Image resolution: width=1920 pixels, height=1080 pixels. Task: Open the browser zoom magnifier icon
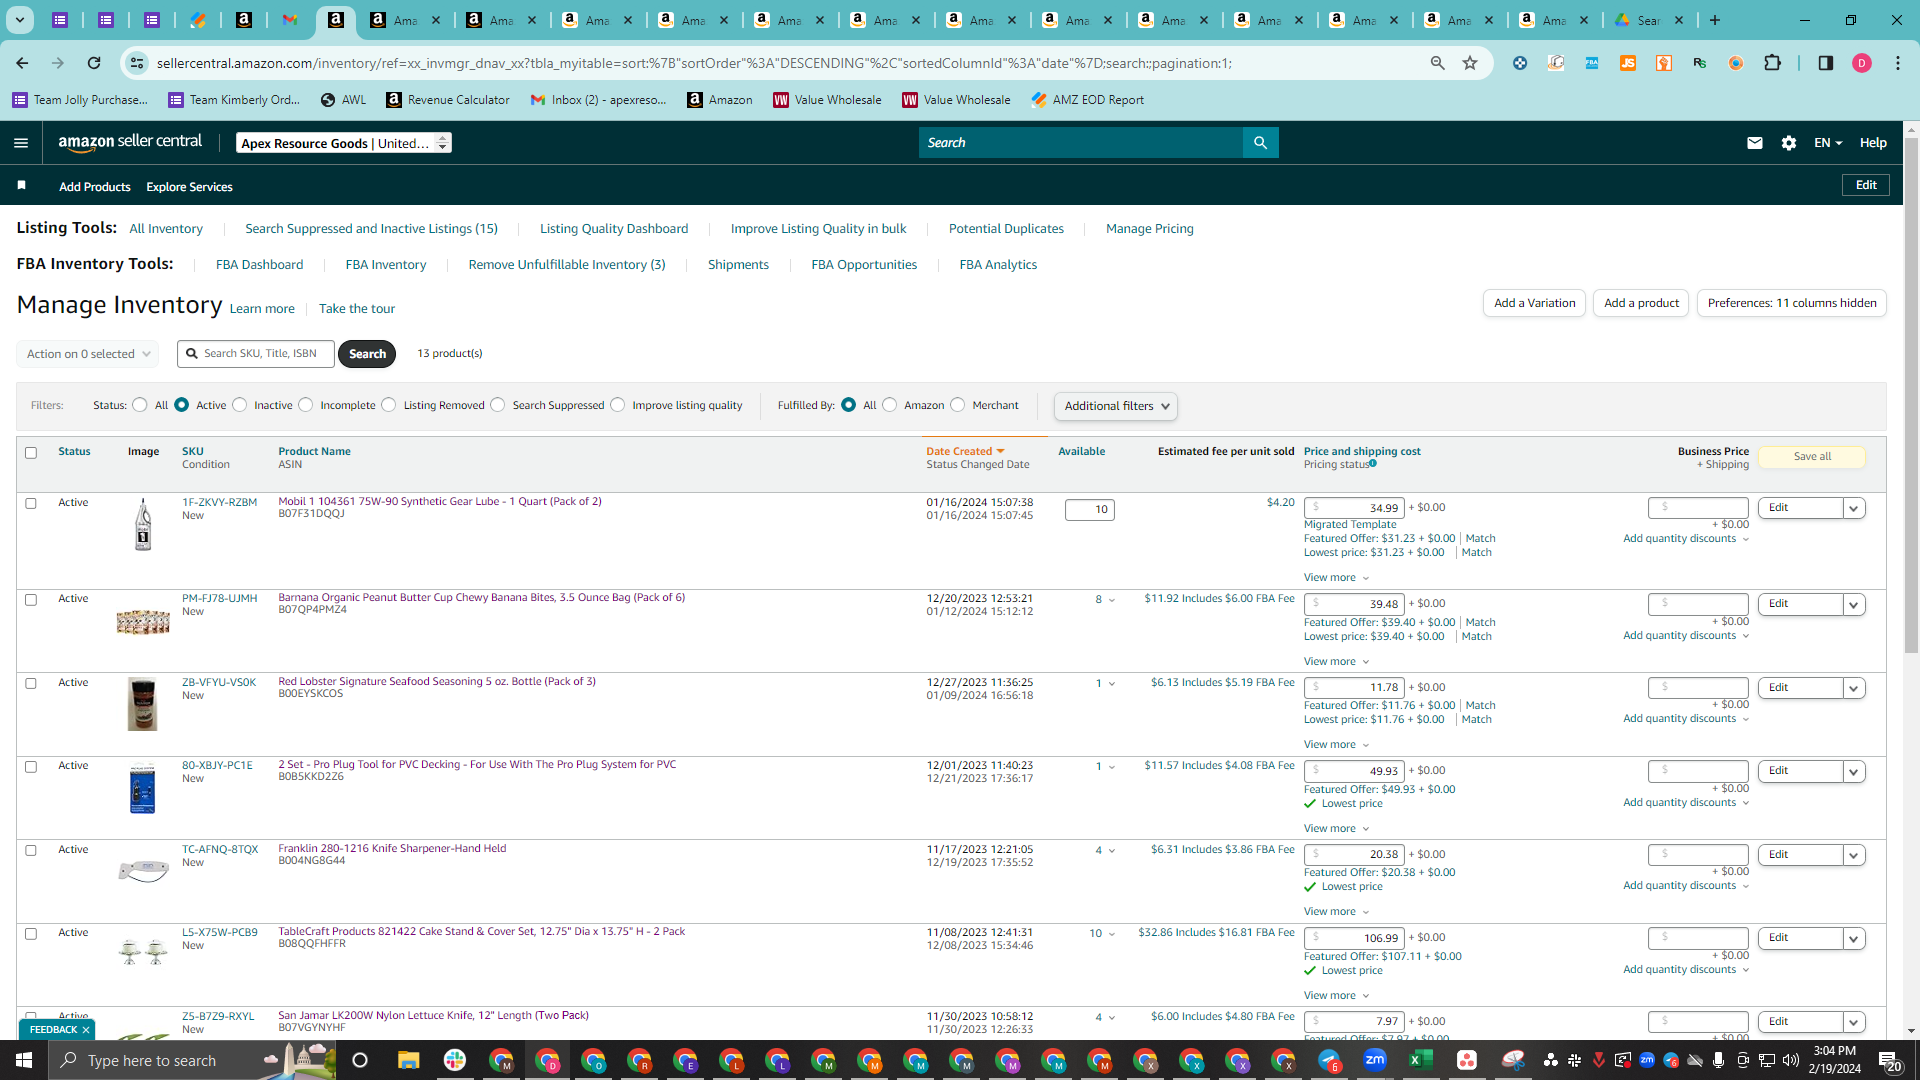[1438, 63]
